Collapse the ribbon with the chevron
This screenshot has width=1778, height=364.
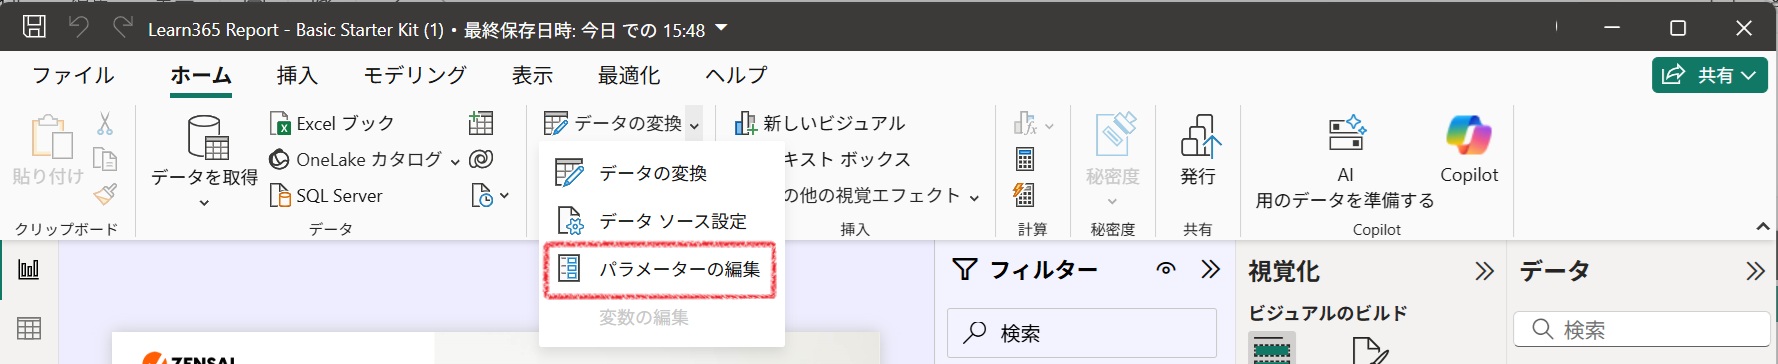pyautogui.click(x=1762, y=227)
